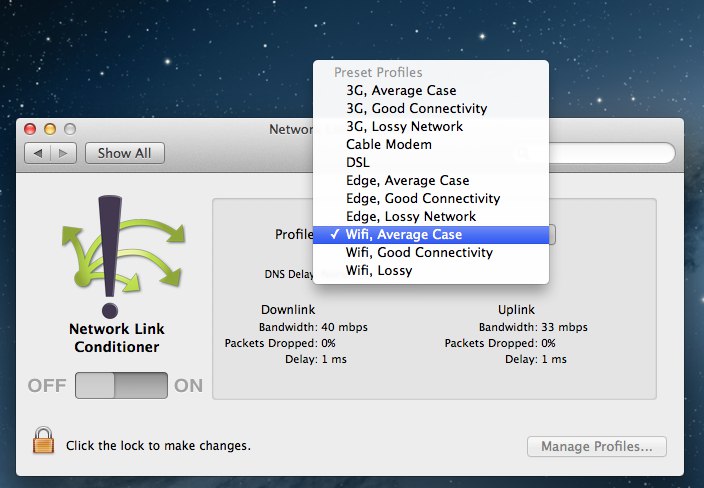Select the Wifi, Lossy profile
The image size is (704, 488).
click(431, 271)
